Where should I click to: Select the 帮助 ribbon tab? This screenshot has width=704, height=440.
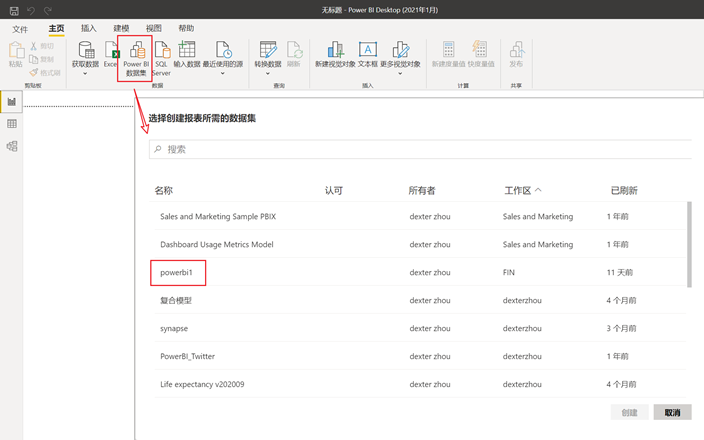(186, 28)
